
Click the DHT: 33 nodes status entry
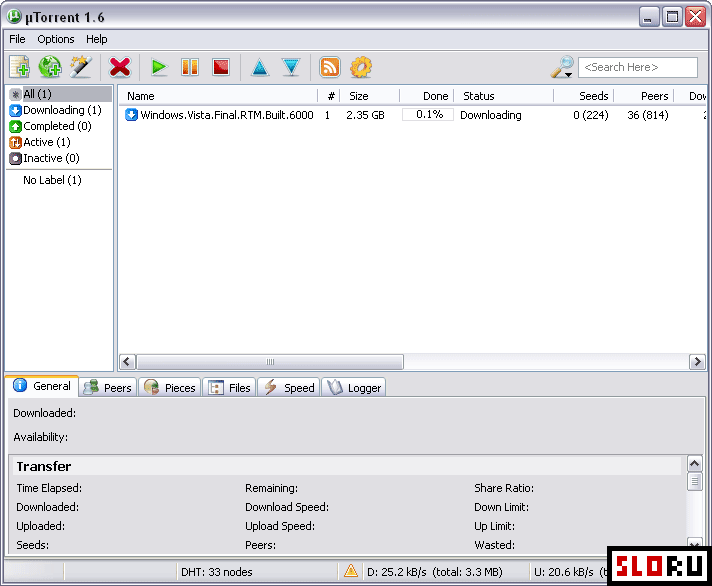pos(217,572)
